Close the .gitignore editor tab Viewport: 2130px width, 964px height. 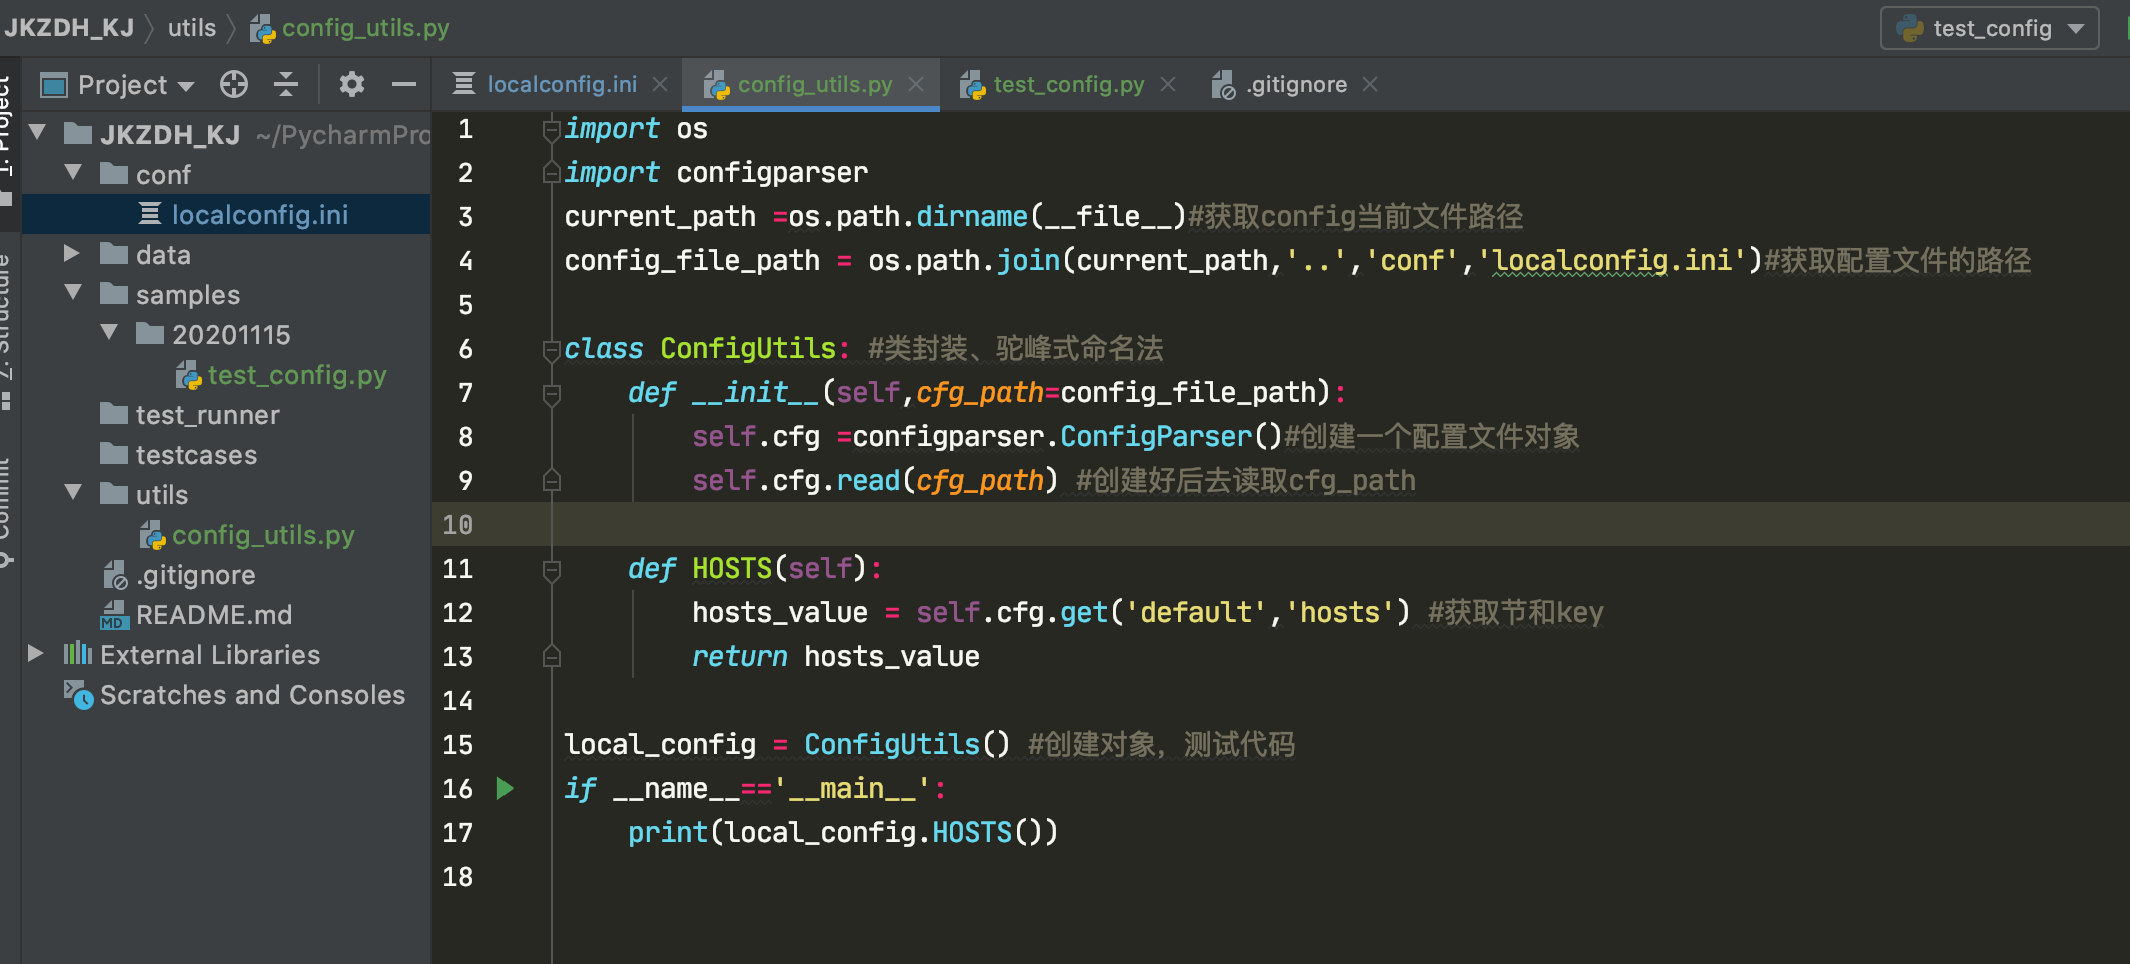pos(1370,85)
